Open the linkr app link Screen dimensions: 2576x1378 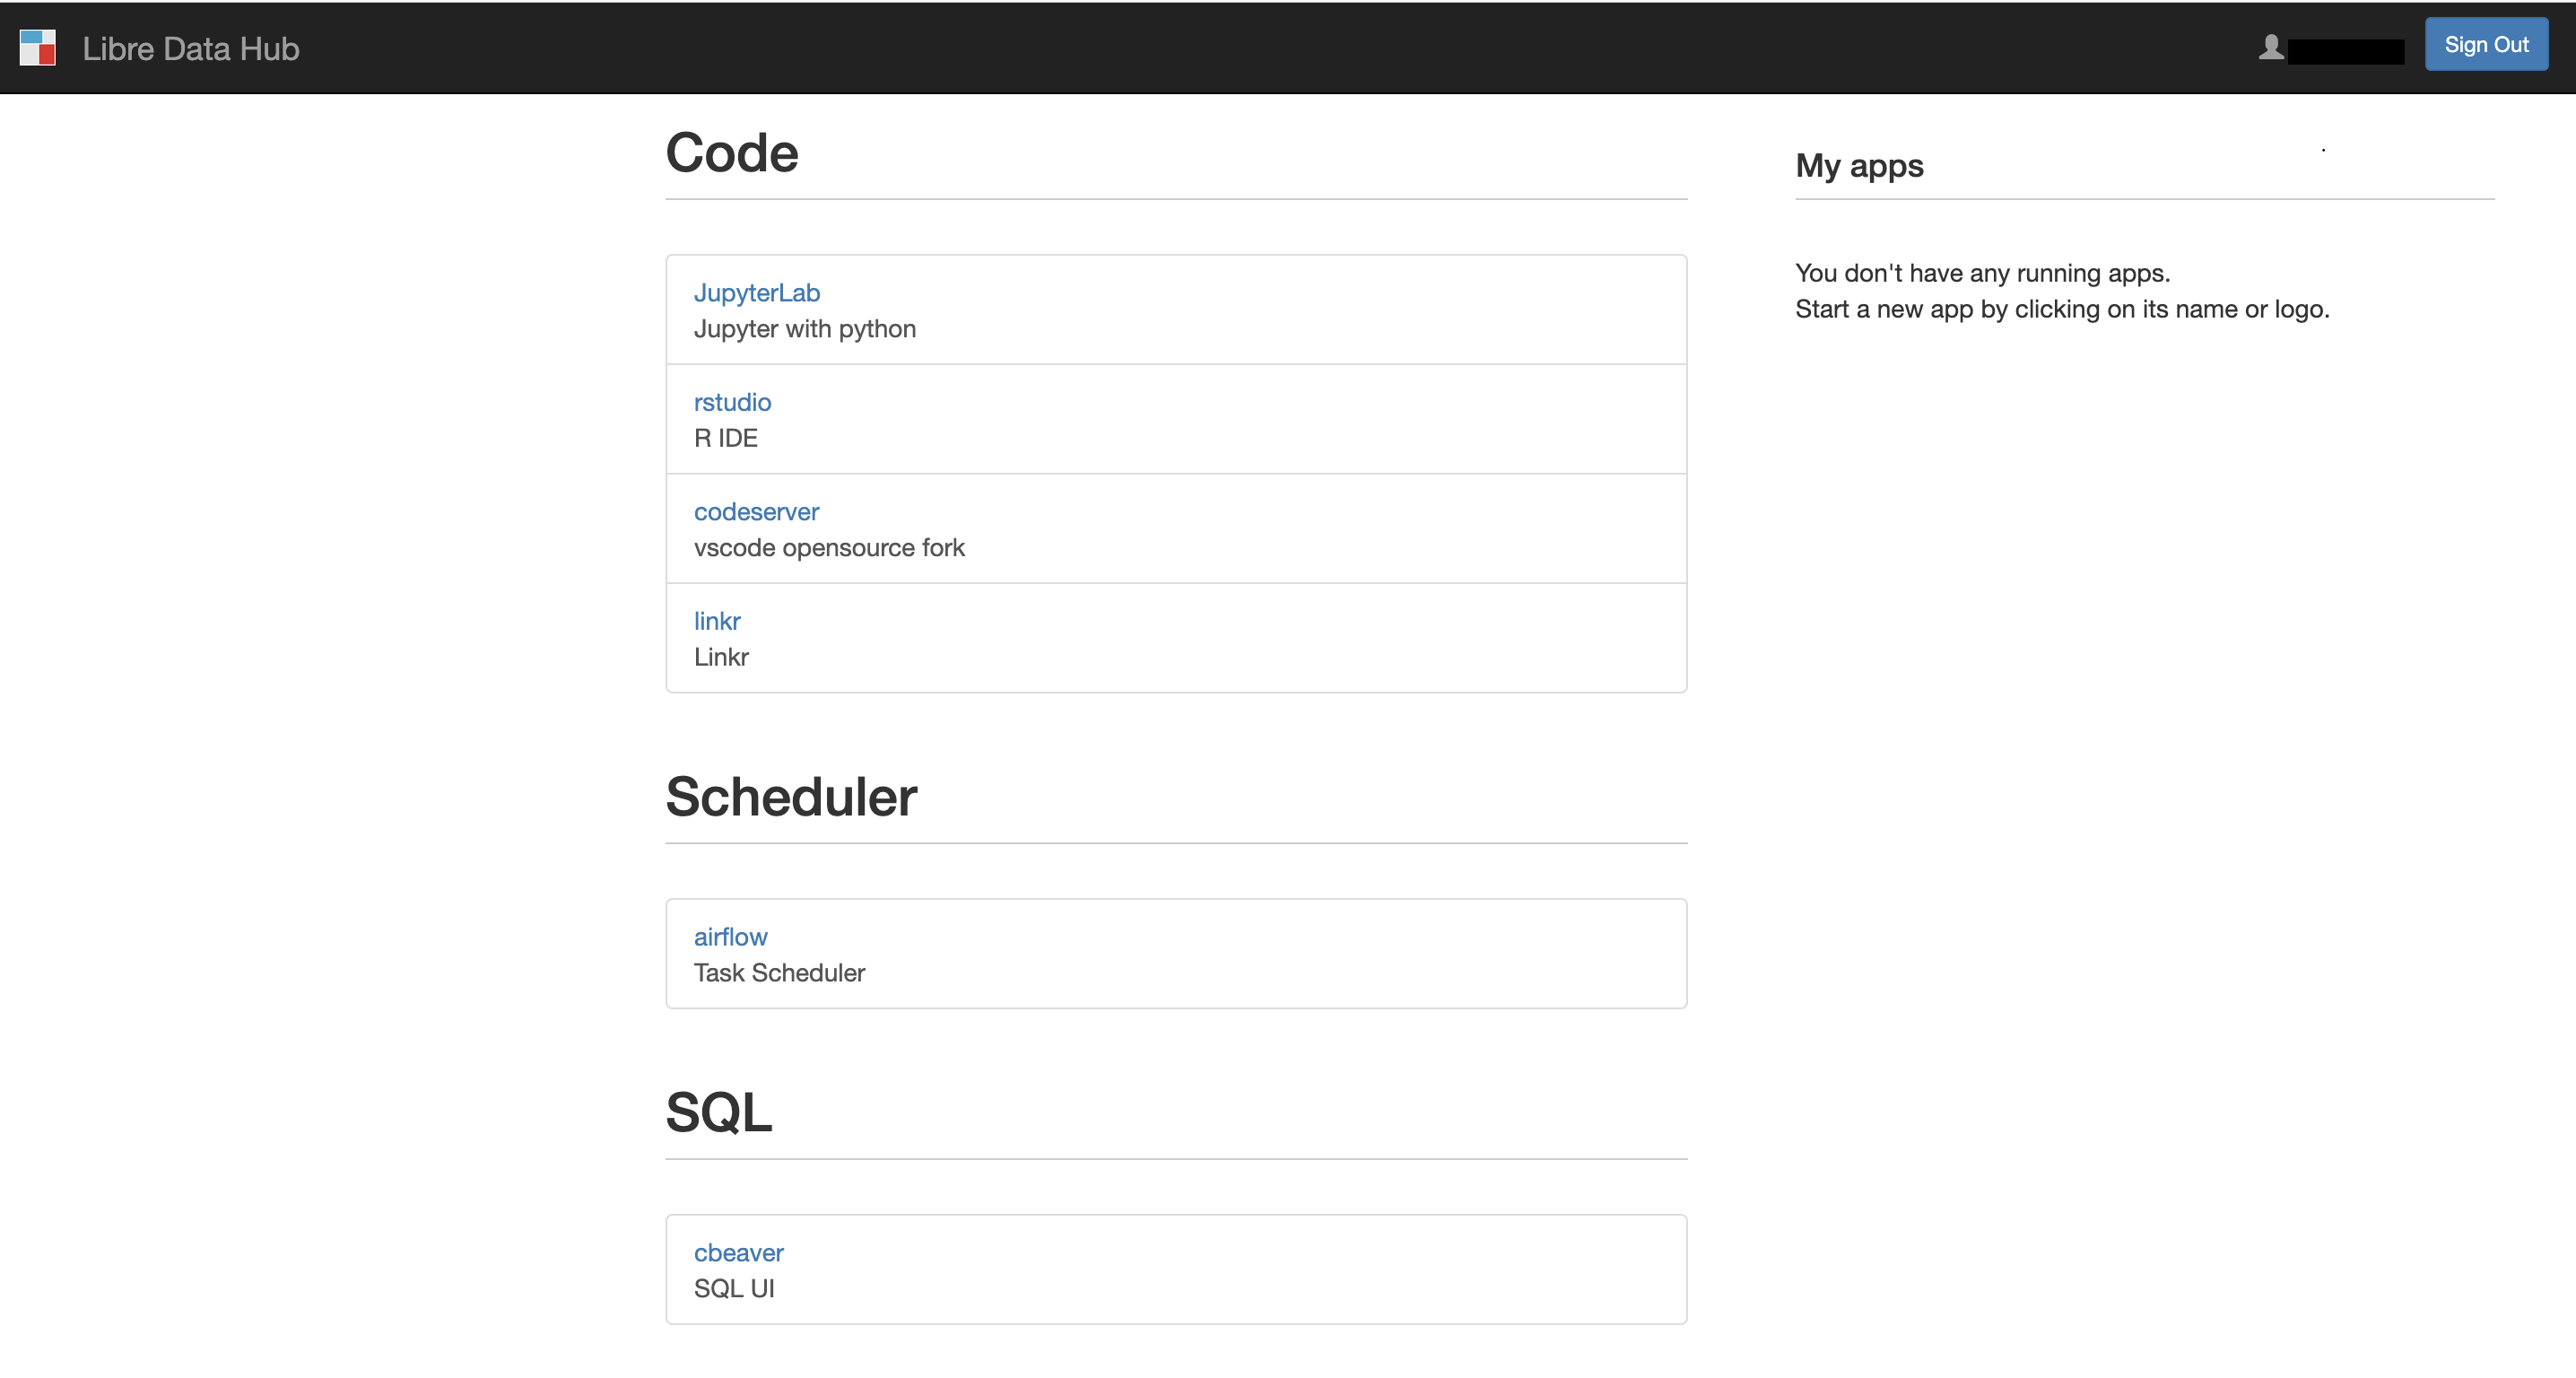pos(717,621)
